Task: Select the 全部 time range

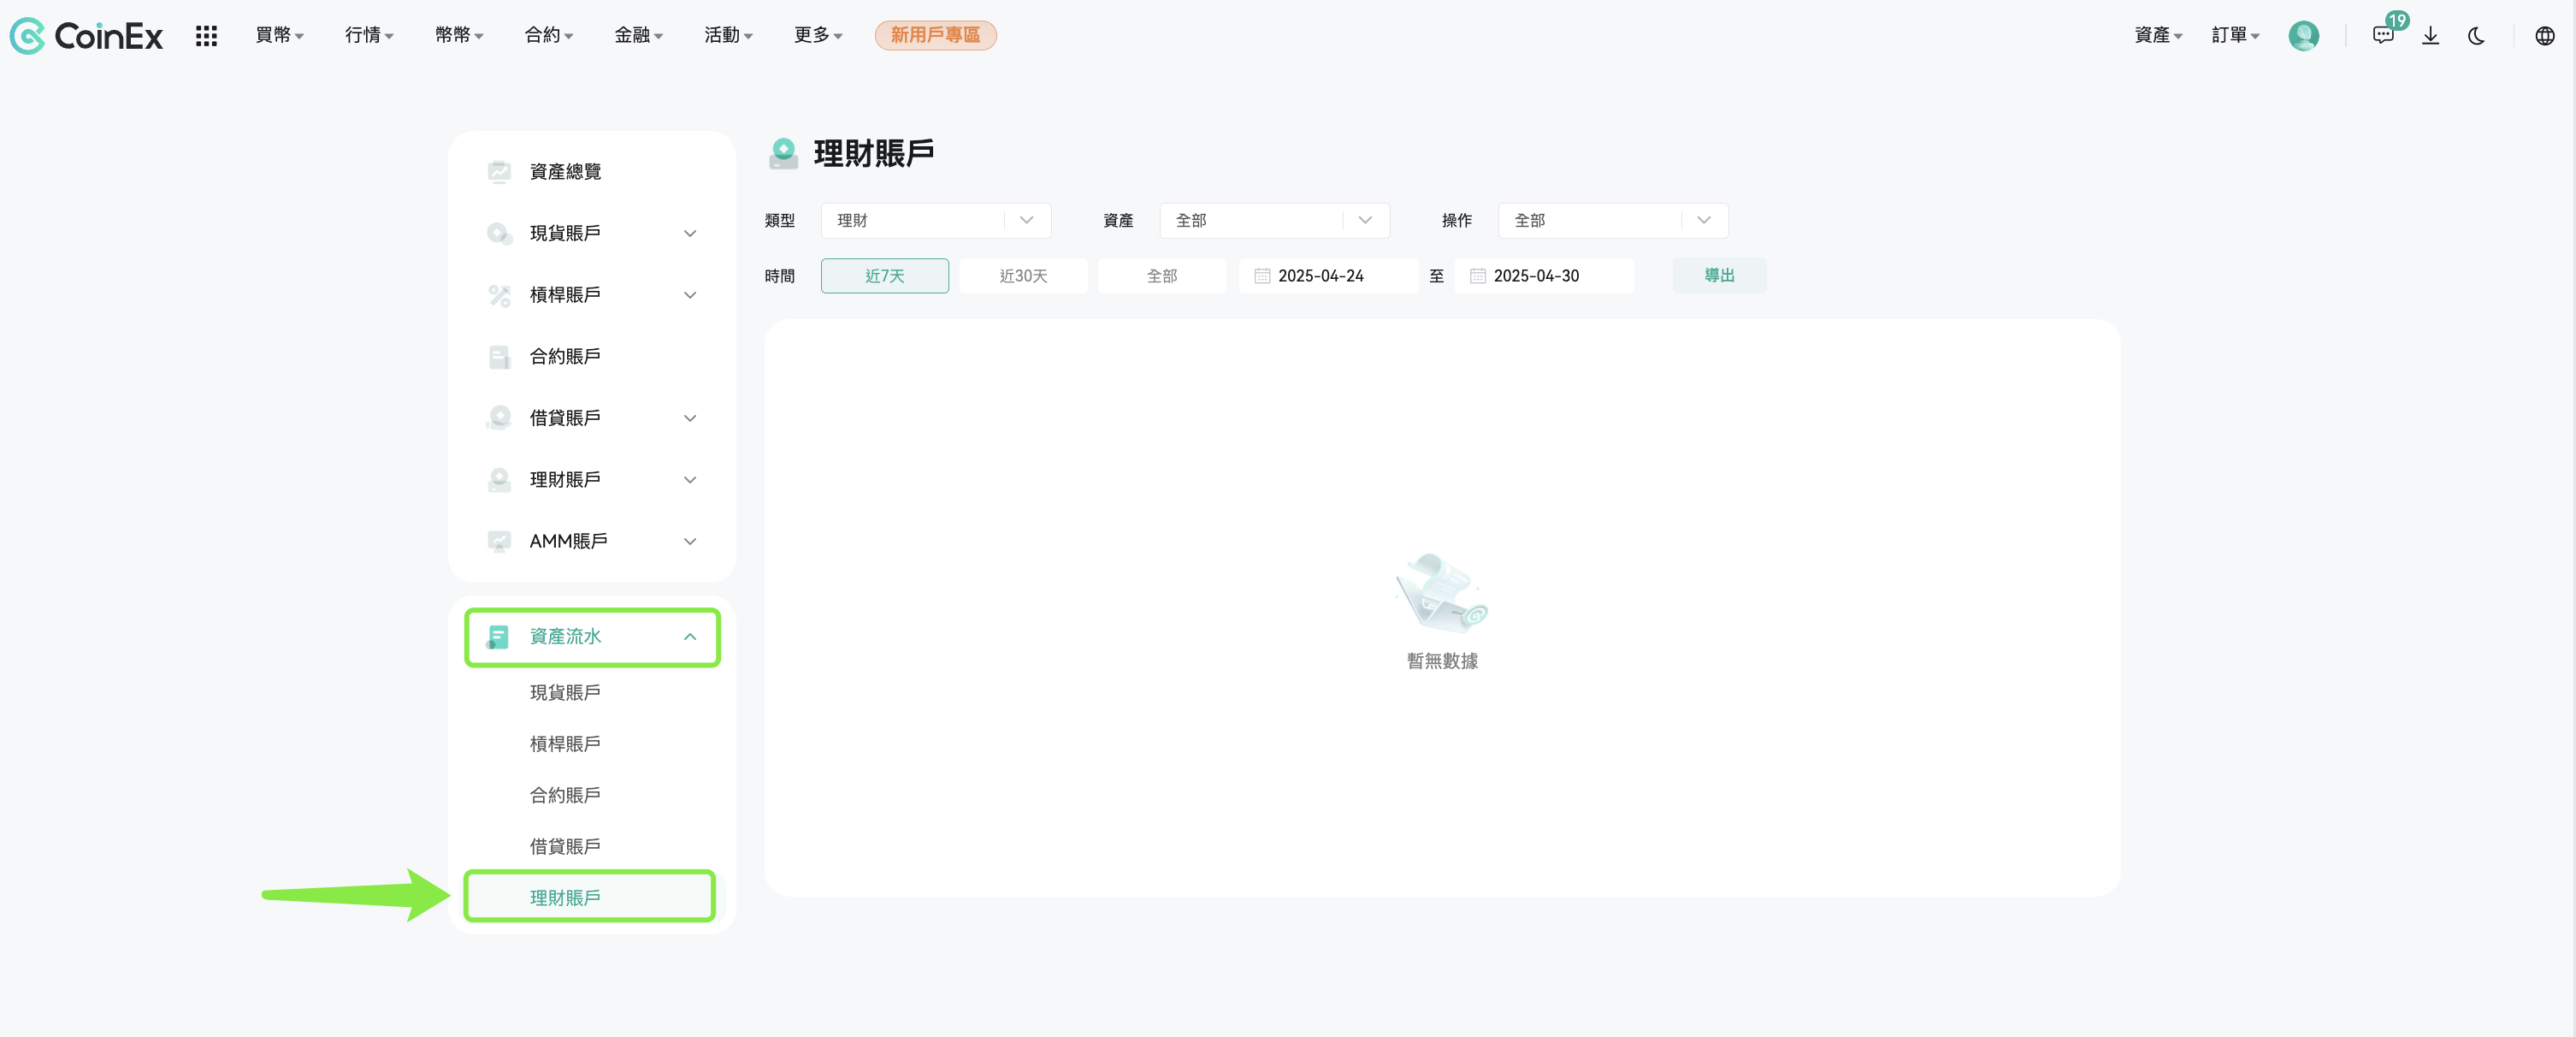Action: pyautogui.click(x=1161, y=276)
